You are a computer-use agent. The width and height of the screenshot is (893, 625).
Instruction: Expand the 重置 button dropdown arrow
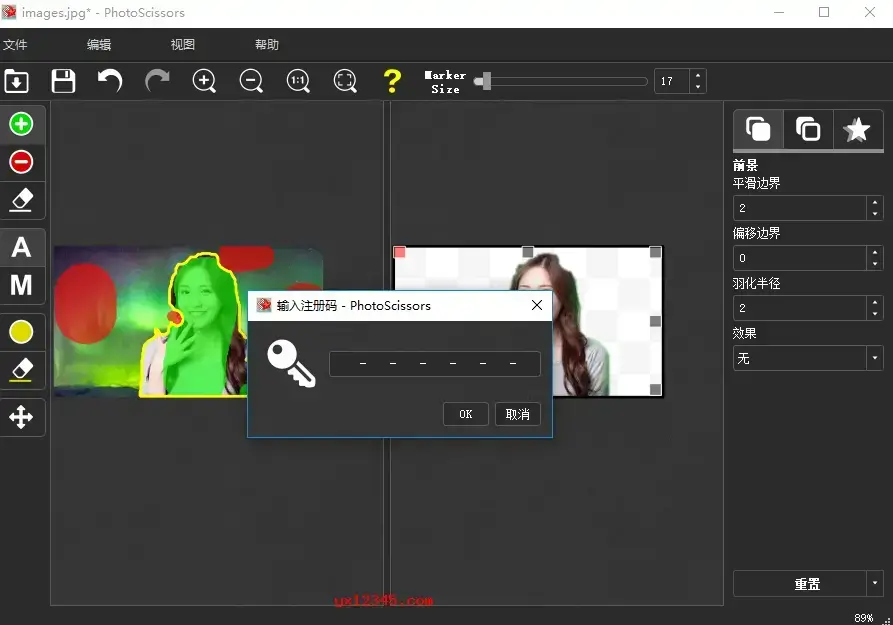[875, 584]
